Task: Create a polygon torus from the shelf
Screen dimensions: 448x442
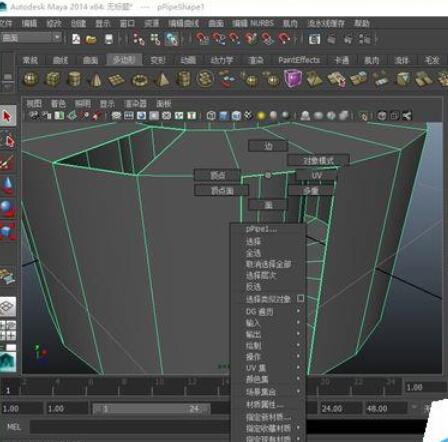Action: coord(140,80)
